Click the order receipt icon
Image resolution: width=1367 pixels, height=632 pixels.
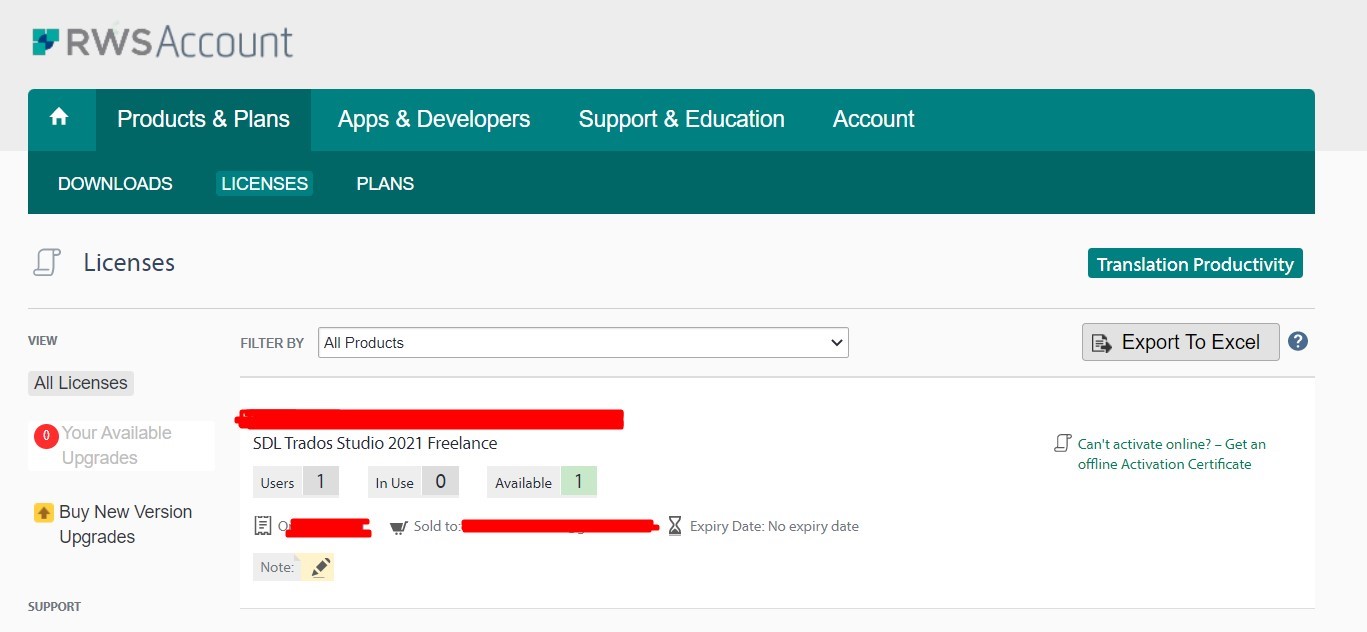[263, 525]
